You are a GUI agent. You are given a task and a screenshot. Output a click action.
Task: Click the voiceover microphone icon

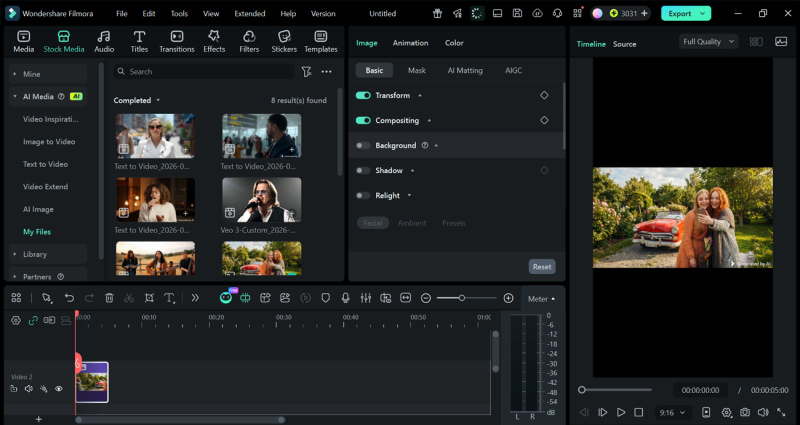pyautogui.click(x=345, y=298)
